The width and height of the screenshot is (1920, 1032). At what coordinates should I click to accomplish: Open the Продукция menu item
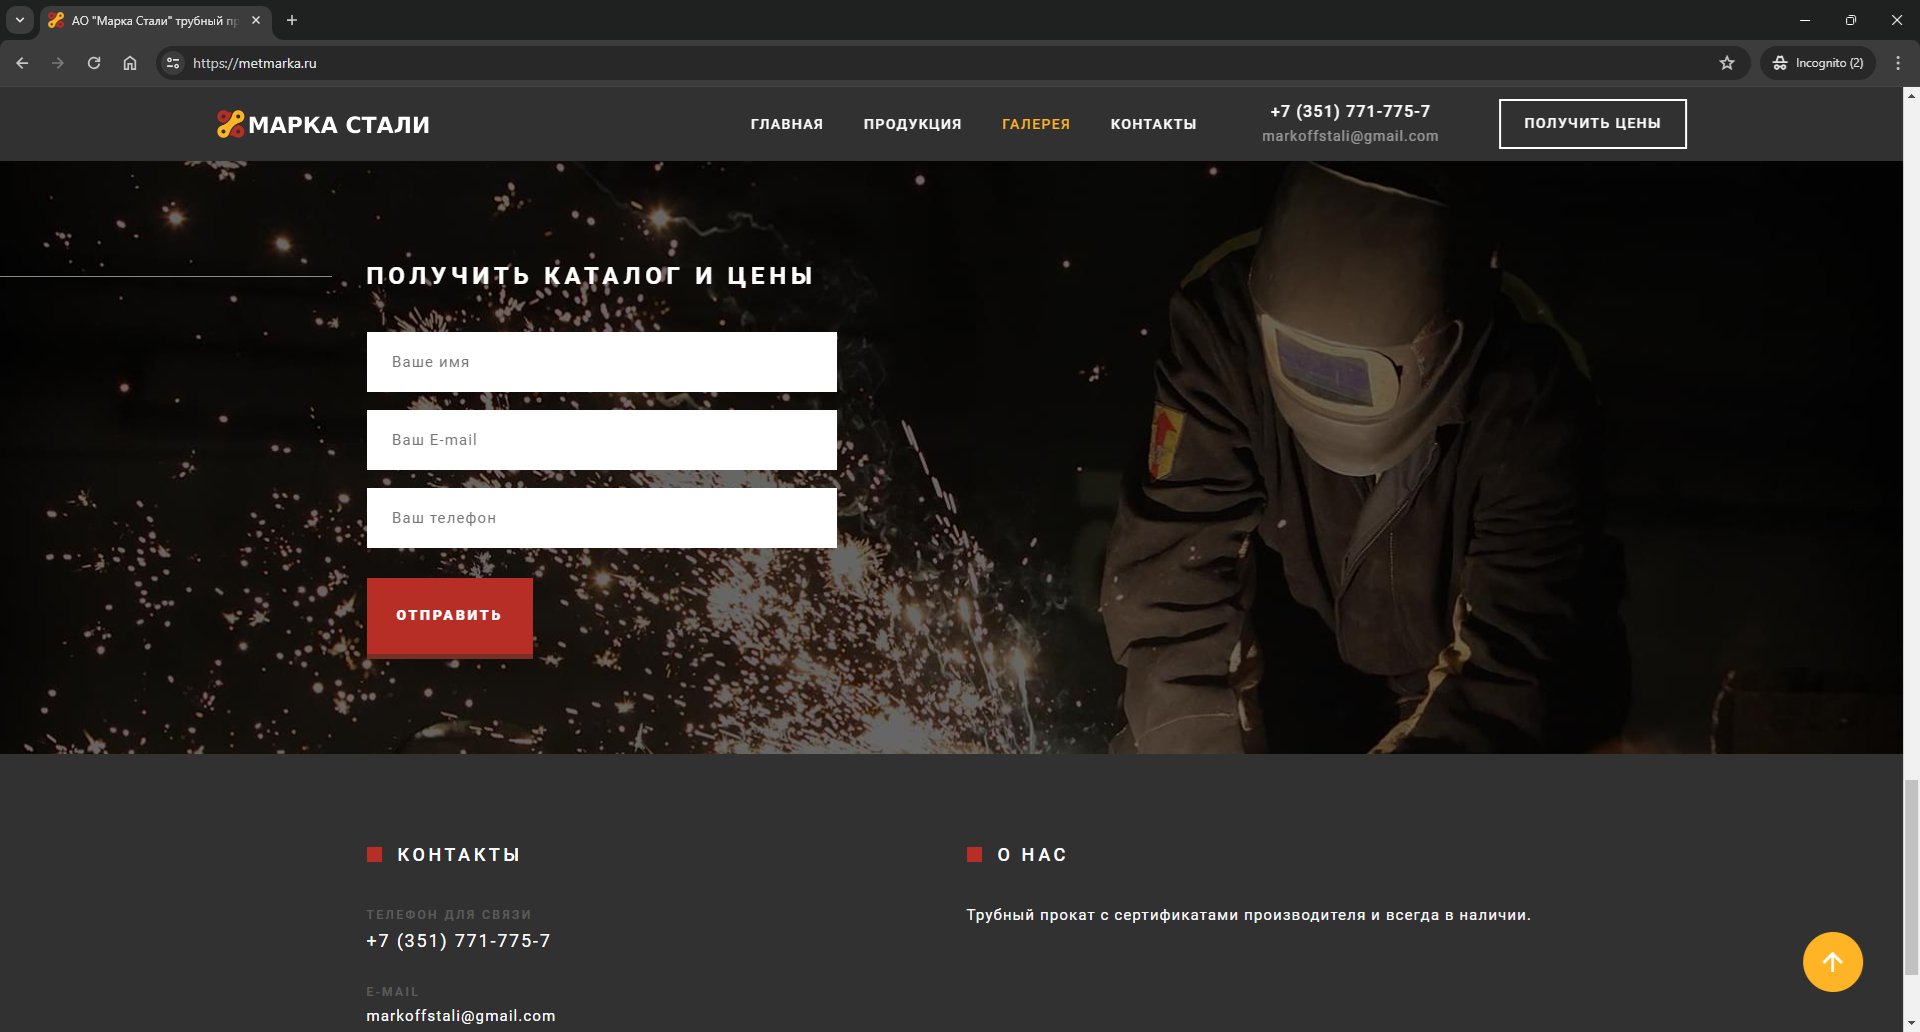pos(912,124)
